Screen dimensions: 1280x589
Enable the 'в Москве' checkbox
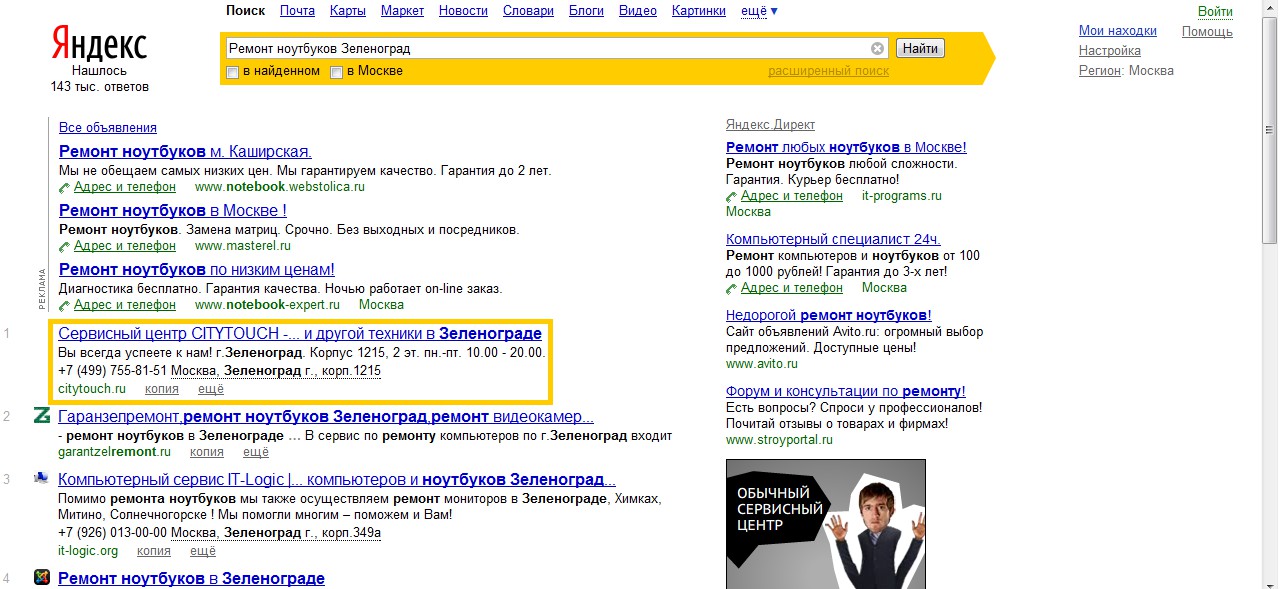tap(337, 72)
